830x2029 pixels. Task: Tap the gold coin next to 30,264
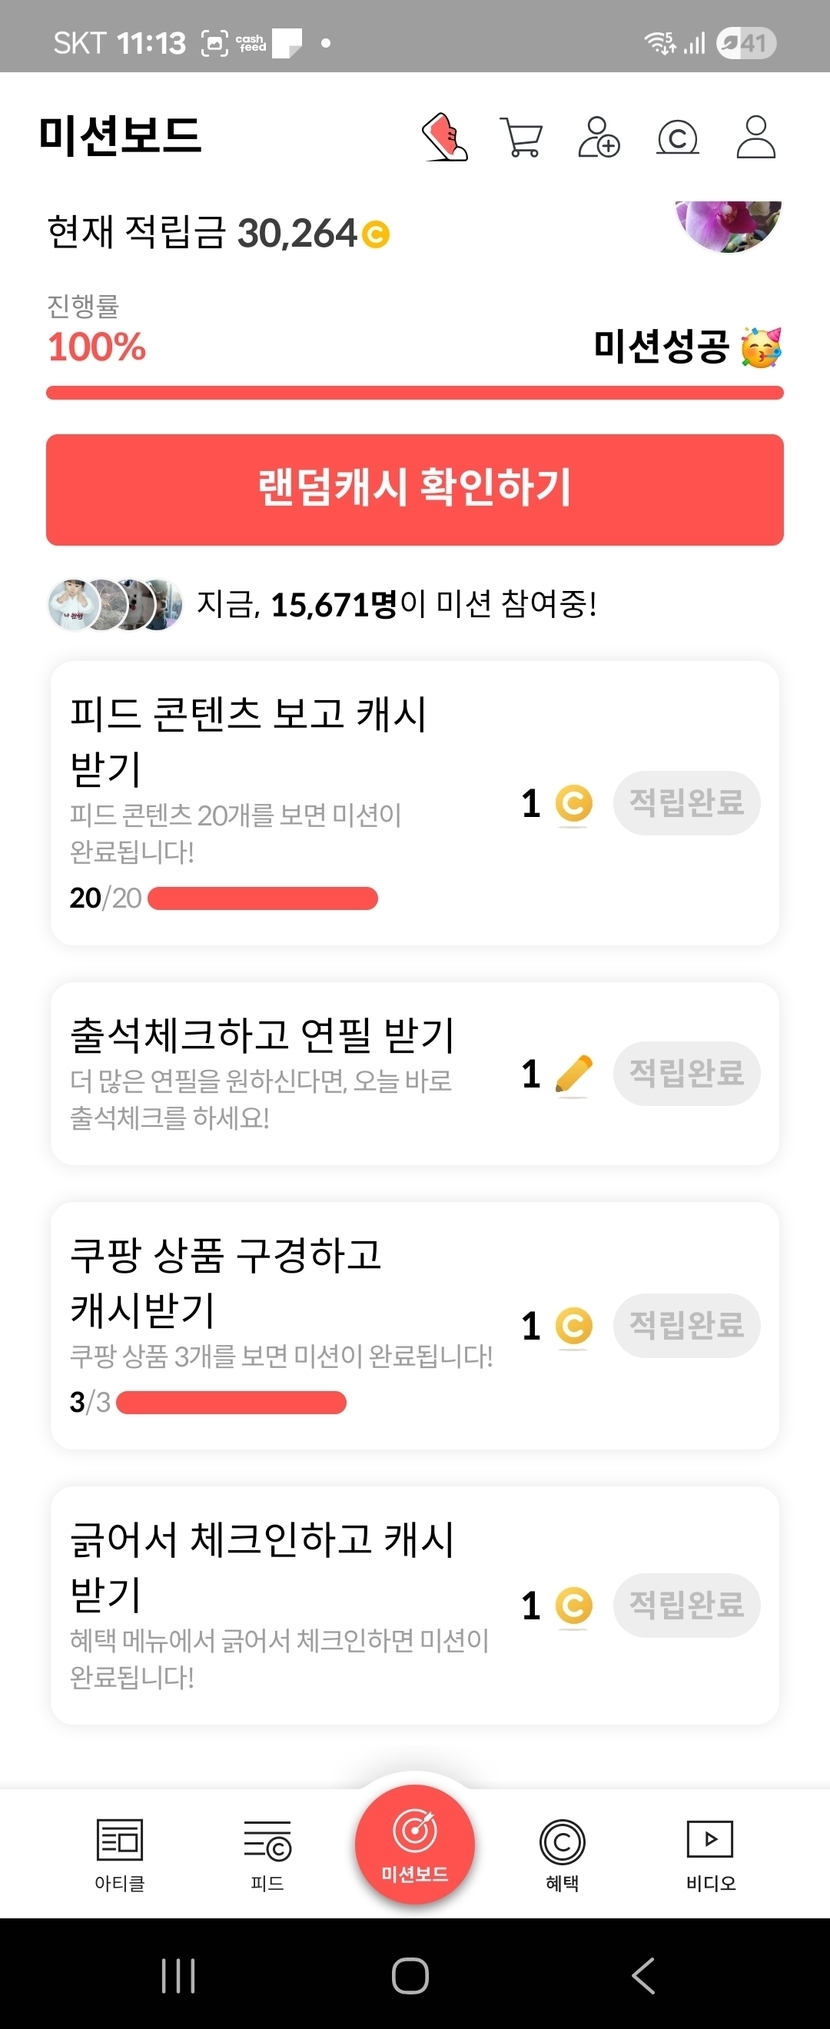point(376,234)
